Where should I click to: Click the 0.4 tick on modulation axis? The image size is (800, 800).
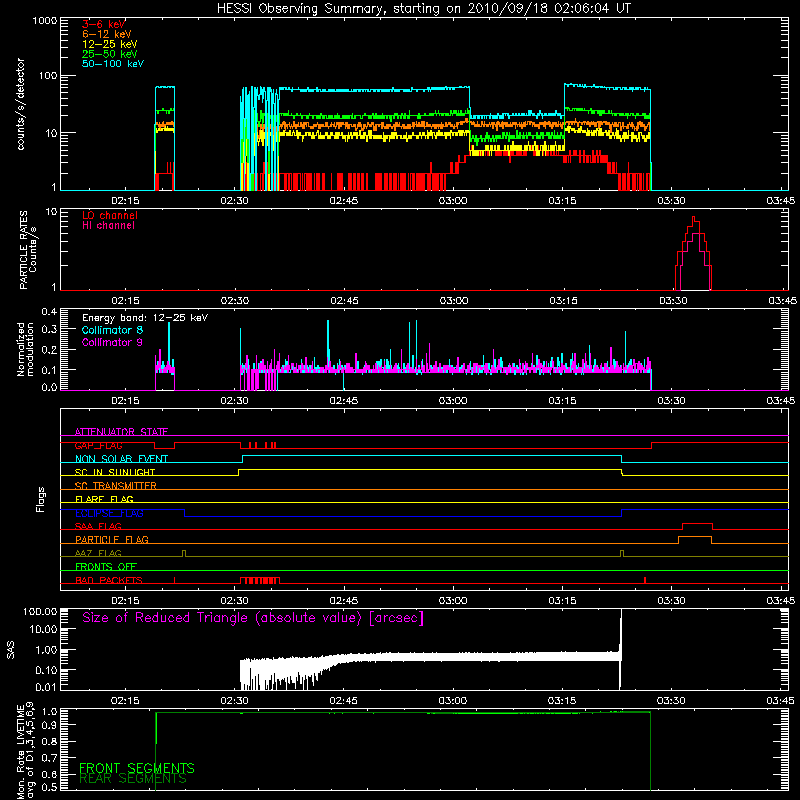49,311
